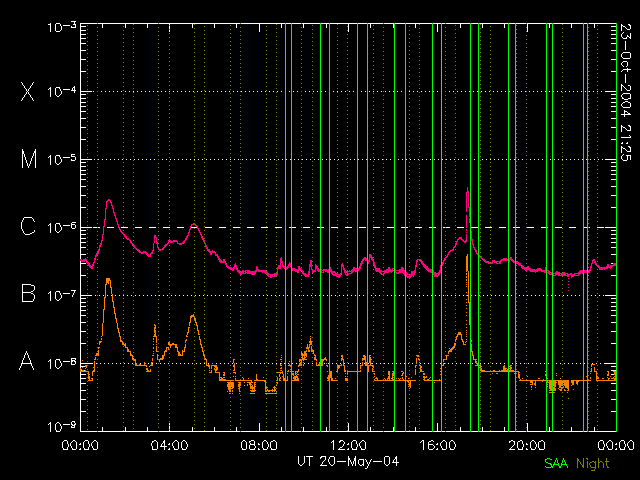Click the UT 20-May-04 axis title
This screenshot has height=480, width=640.
tap(348, 462)
